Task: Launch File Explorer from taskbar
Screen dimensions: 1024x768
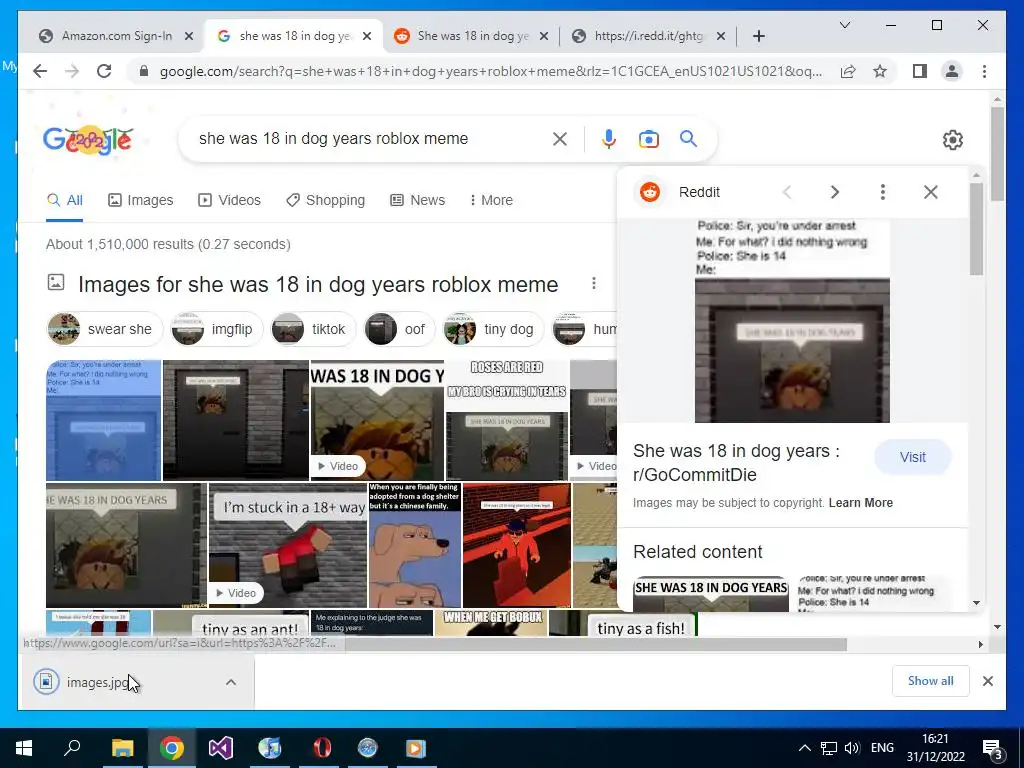Action: (x=122, y=748)
